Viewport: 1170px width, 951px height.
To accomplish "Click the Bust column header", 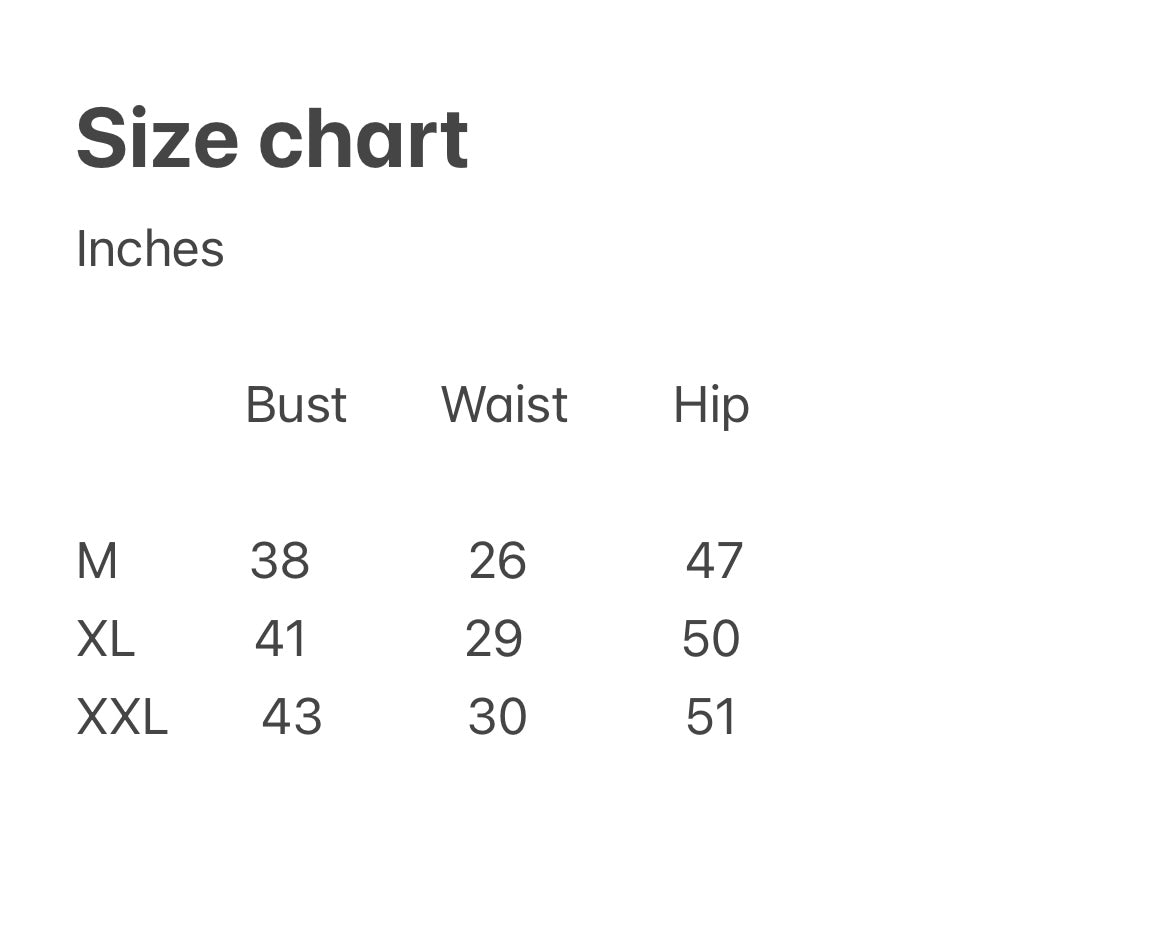I will click(x=296, y=405).
